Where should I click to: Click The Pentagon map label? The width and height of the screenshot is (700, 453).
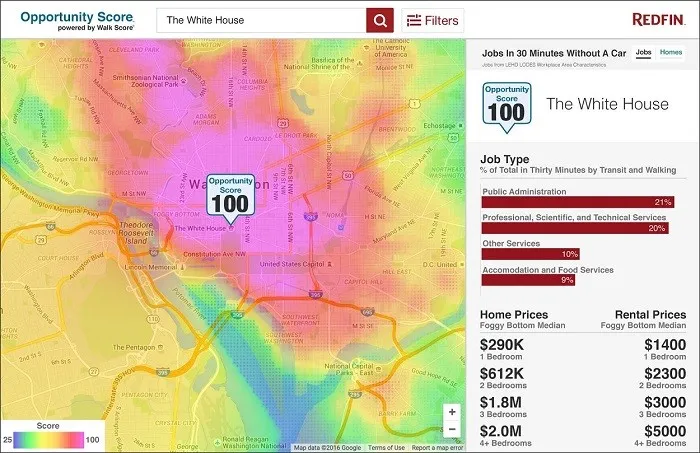click(134, 347)
